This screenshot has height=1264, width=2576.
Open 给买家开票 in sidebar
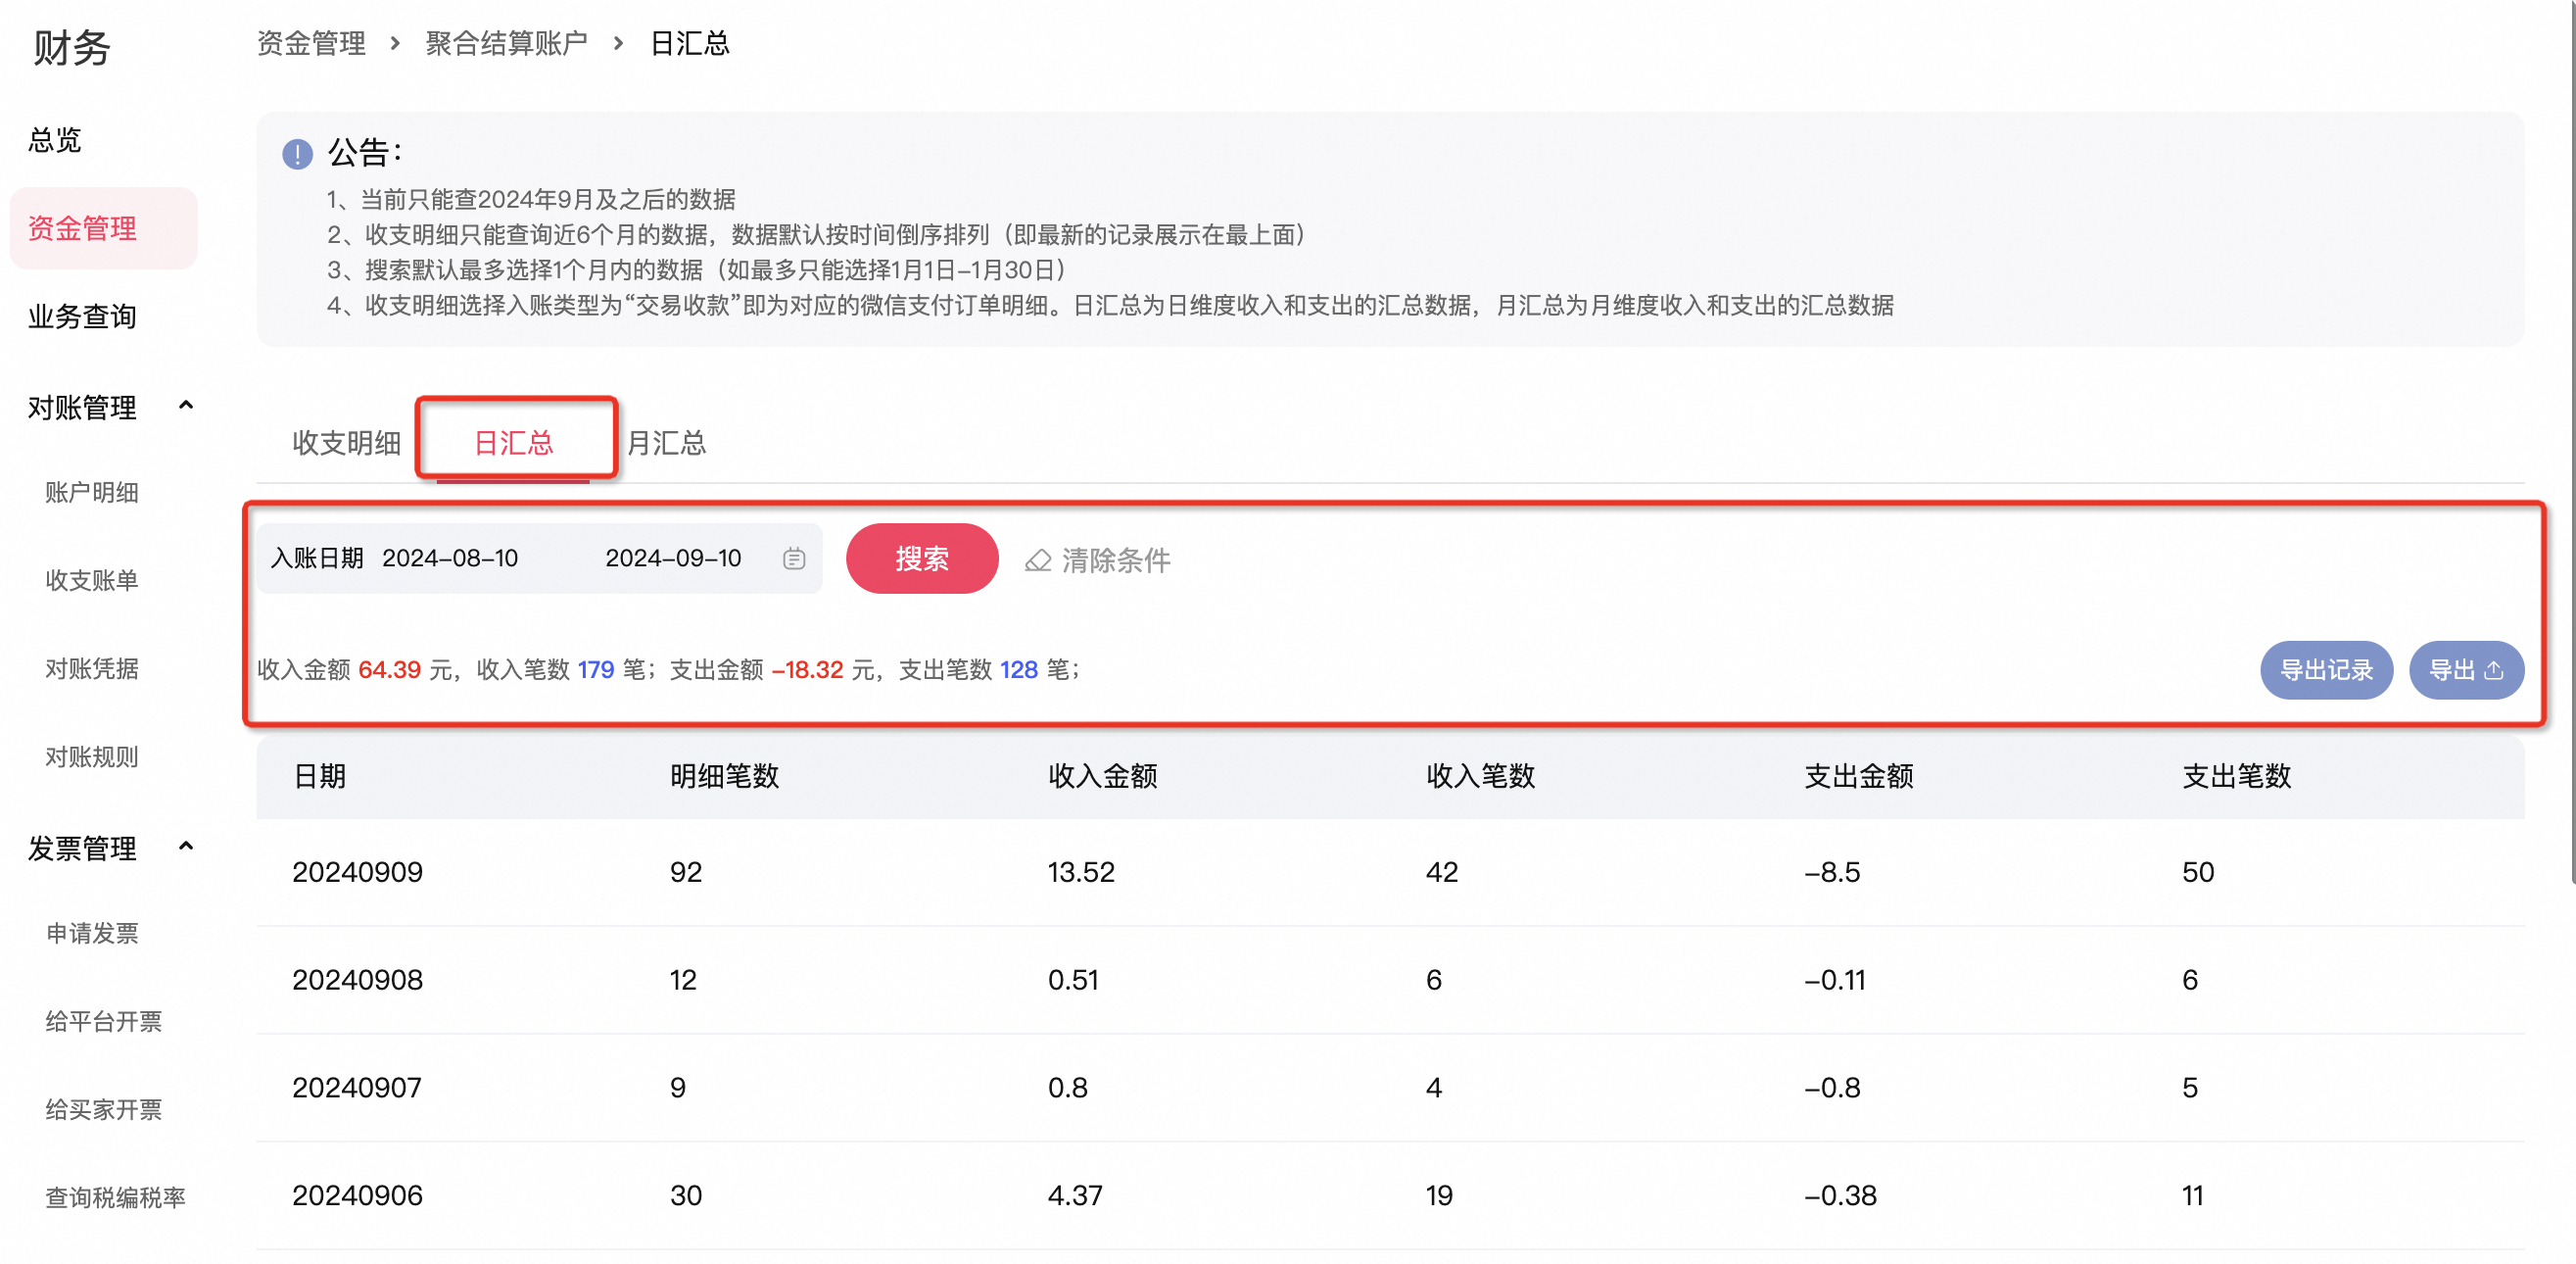point(104,1109)
